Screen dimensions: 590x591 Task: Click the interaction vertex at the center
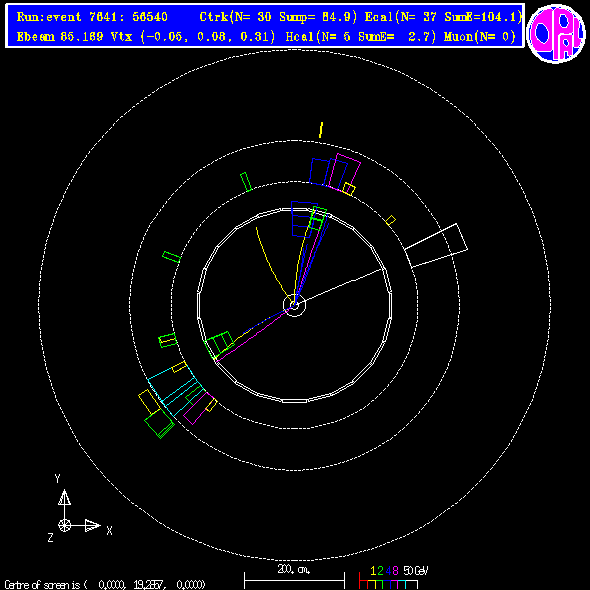click(x=294, y=305)
